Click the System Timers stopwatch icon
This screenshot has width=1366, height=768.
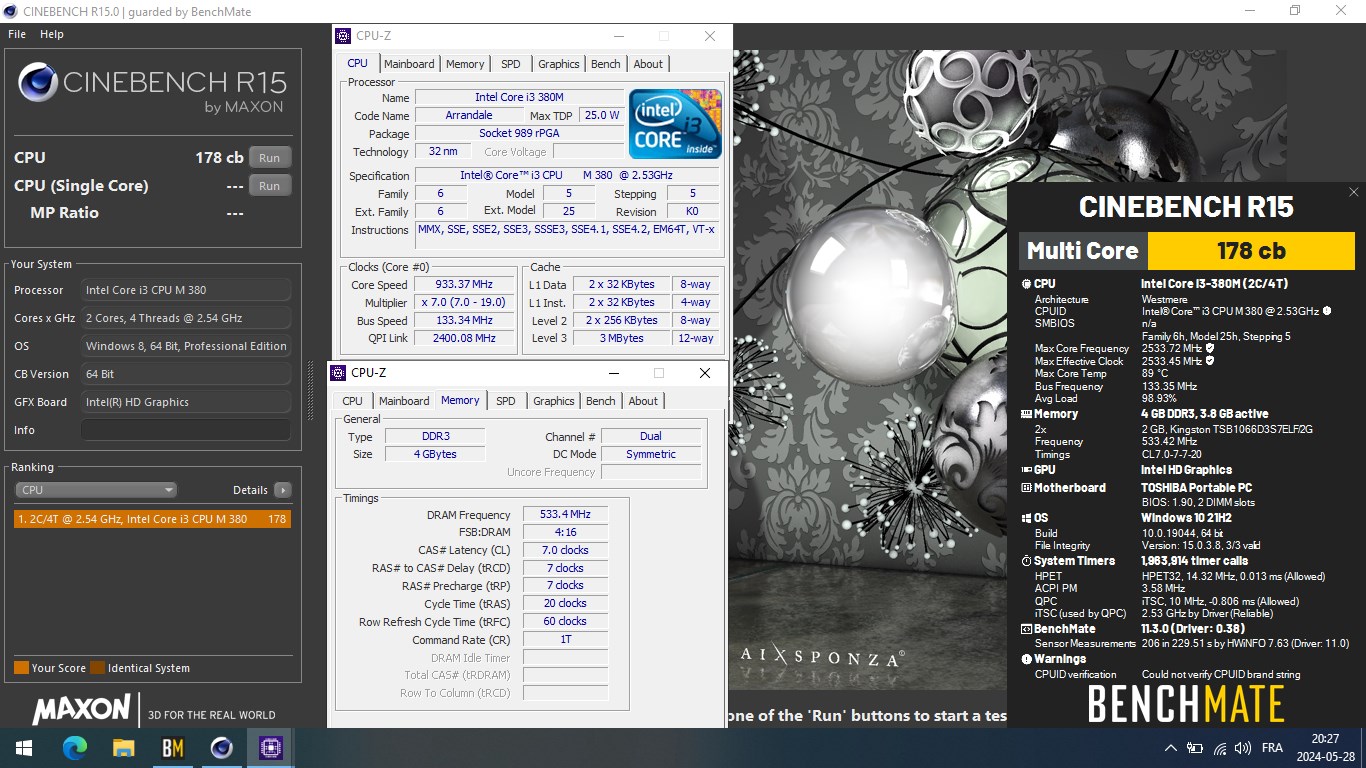click(x=1026, y=561)
